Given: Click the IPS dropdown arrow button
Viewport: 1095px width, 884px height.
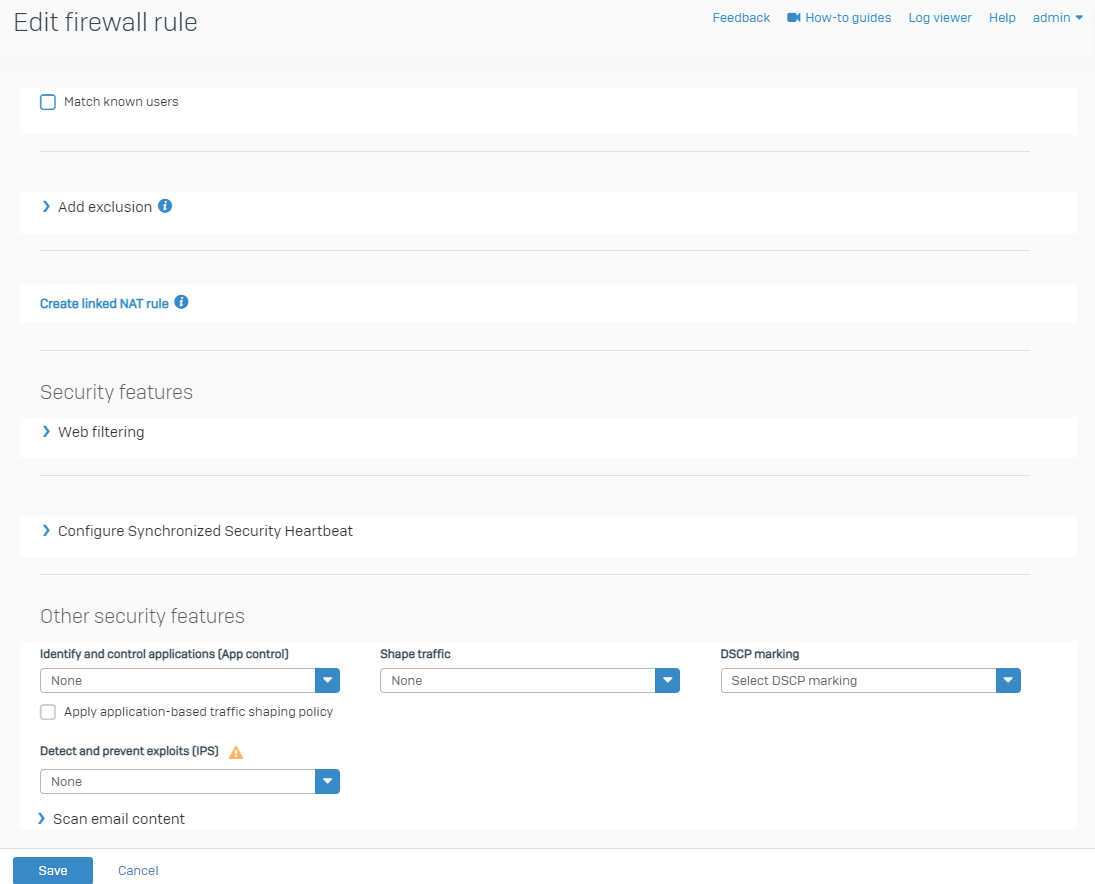Looking at the screenshot, I should coord(328,782).
